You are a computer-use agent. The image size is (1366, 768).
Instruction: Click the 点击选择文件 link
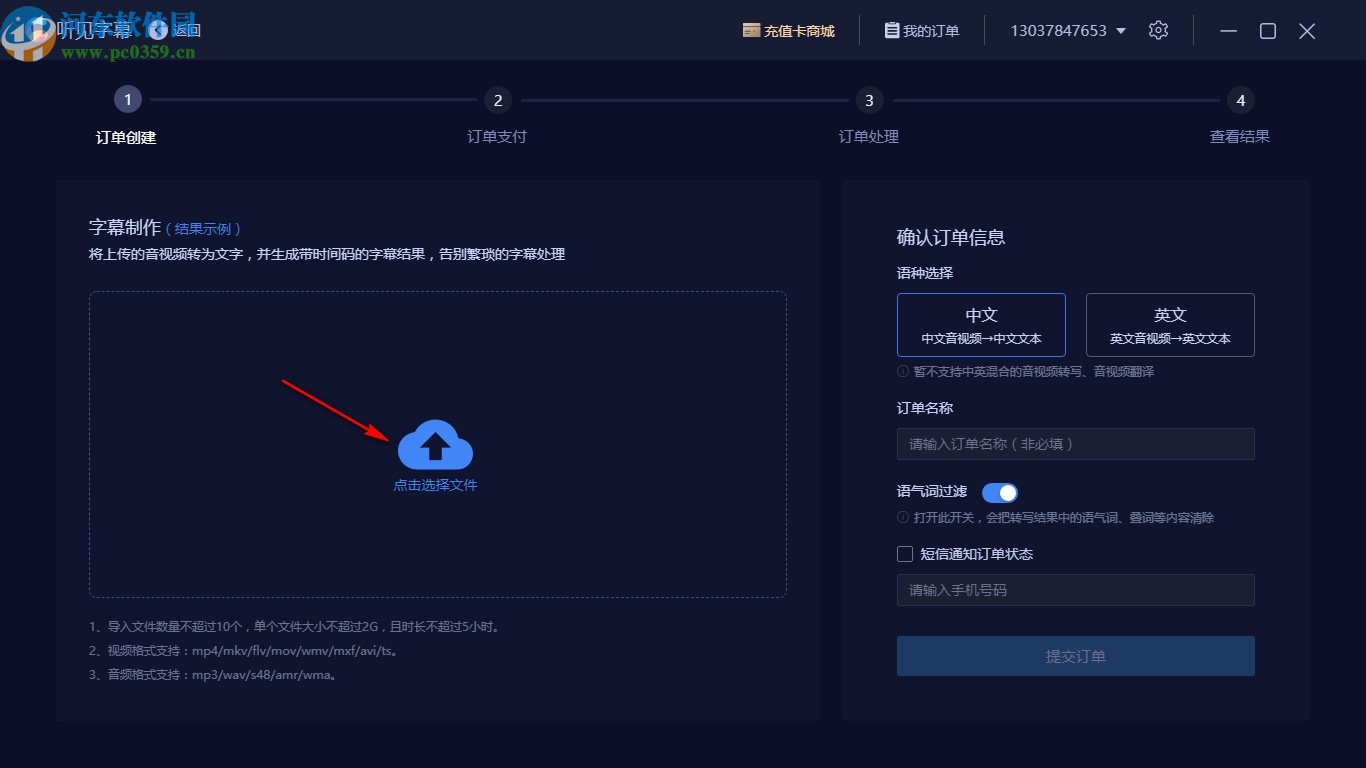click(x=435, y=485)
